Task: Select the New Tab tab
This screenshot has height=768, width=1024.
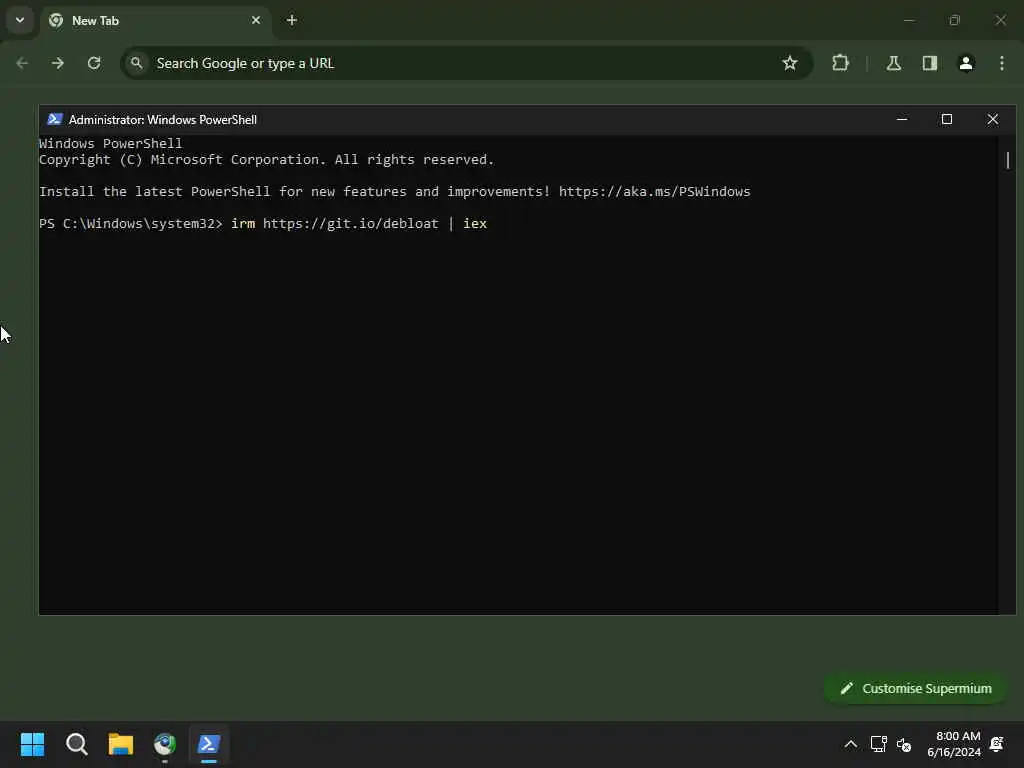Action: pyautogui.click(x=155, y=21)
